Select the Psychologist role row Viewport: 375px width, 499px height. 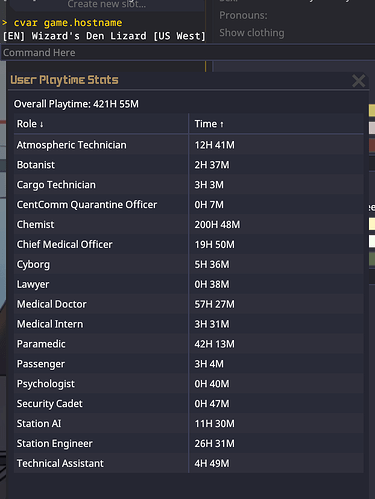pyautogui.click(x=189, y=384)
